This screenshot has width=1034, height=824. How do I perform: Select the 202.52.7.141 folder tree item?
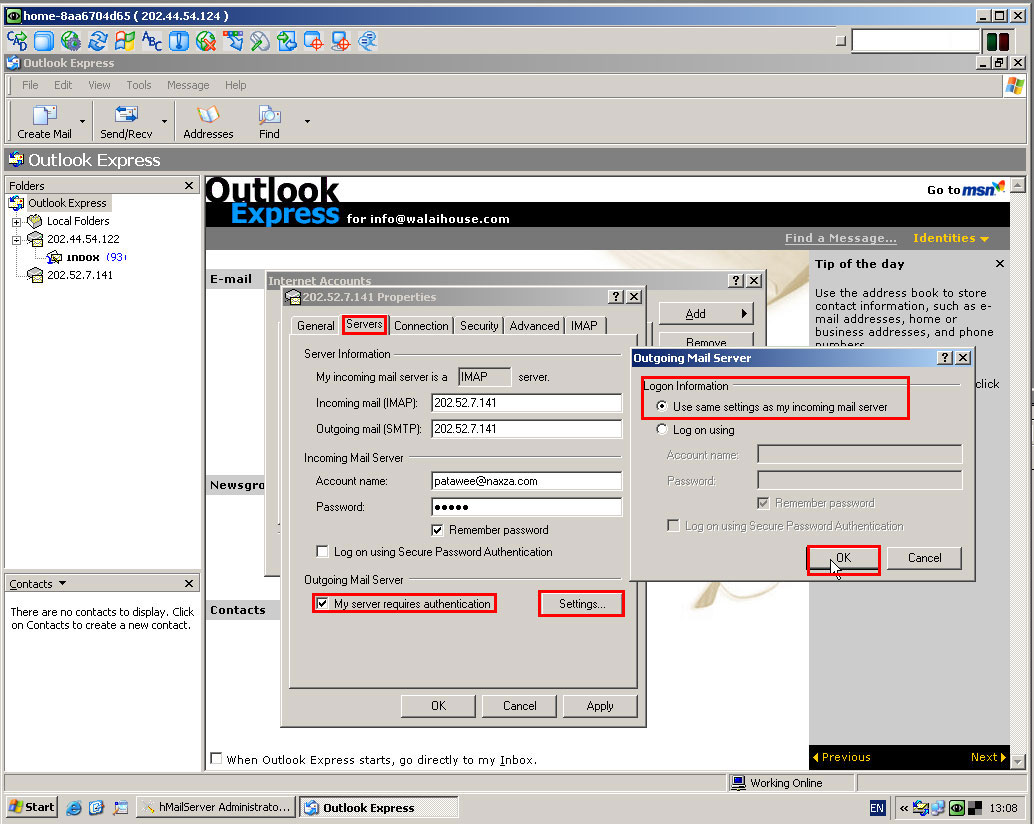click(x=79, y=275)
